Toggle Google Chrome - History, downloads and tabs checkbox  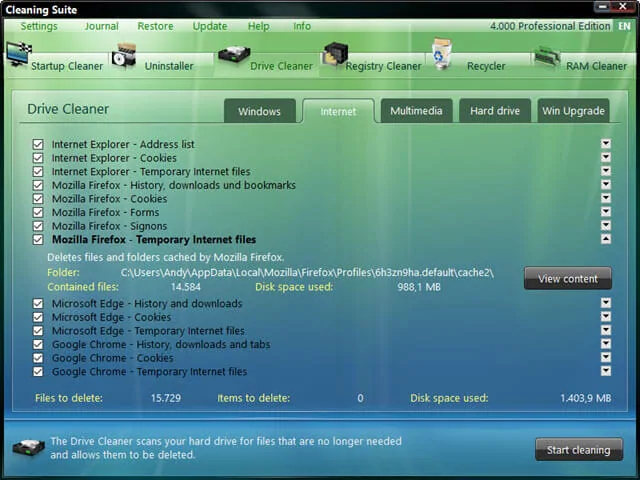click(x=38, y=344)
